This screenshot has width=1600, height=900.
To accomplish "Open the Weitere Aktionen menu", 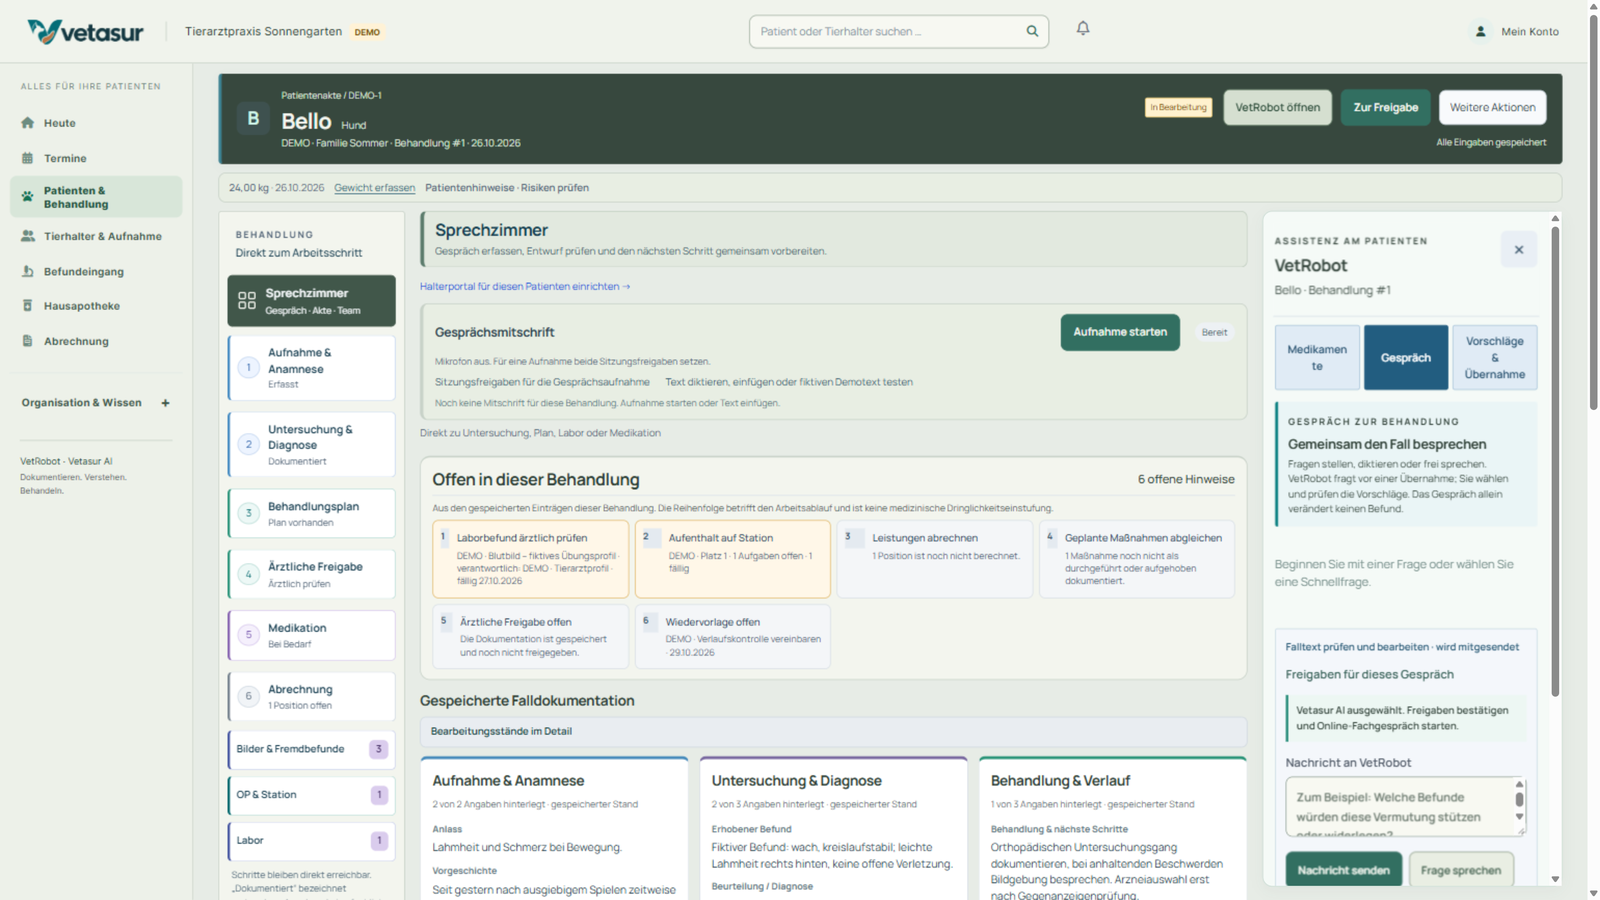I will tap(1492, 107).
